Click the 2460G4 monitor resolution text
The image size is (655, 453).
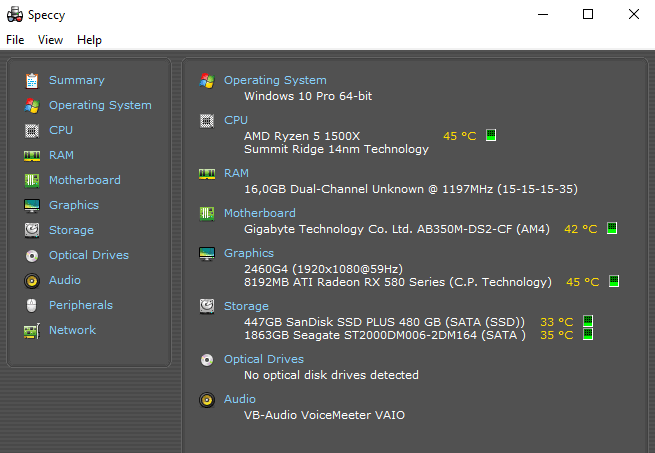click(x=323, y=269)
